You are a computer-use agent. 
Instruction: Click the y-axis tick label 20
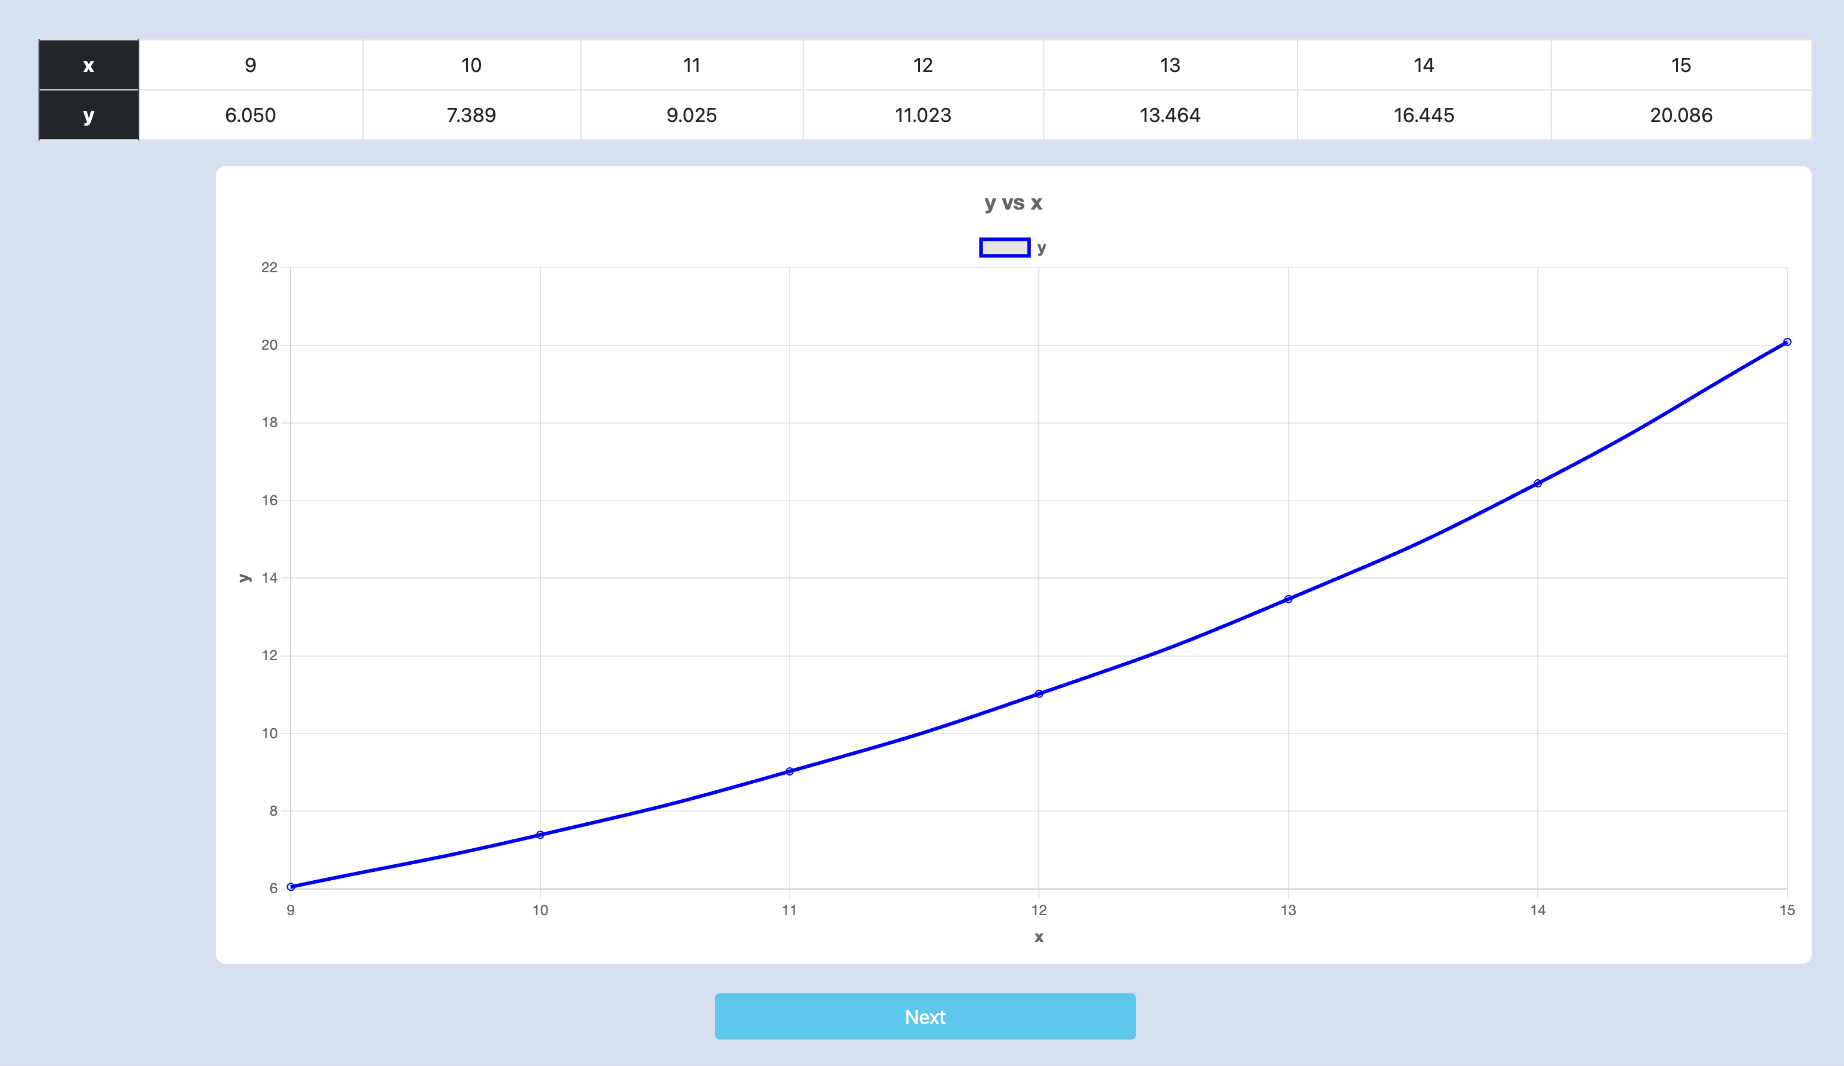coord(270,345)
